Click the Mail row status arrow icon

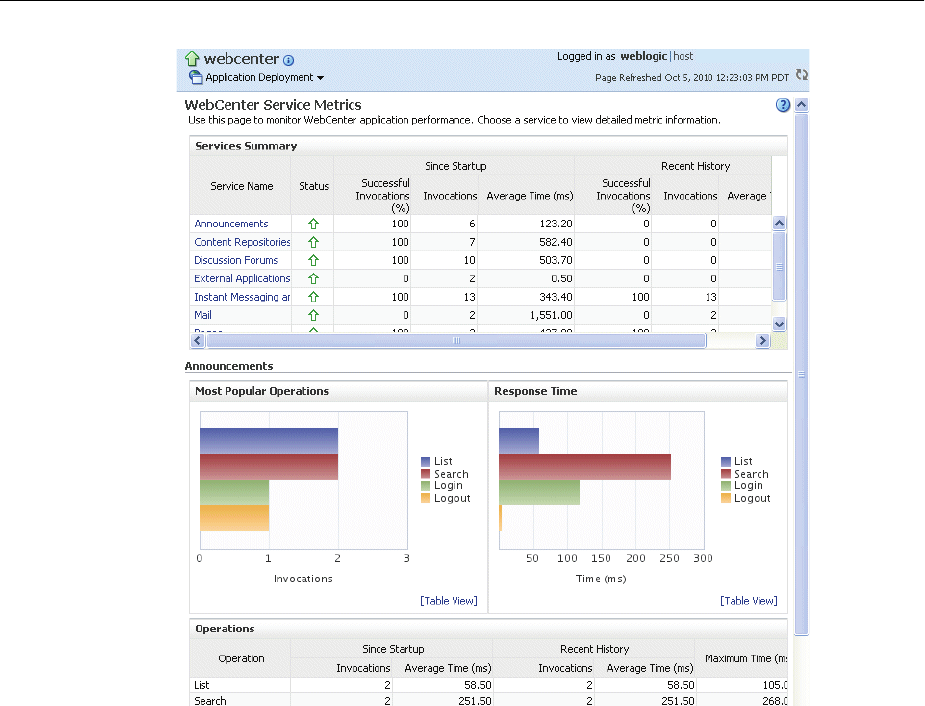[313, 315]
